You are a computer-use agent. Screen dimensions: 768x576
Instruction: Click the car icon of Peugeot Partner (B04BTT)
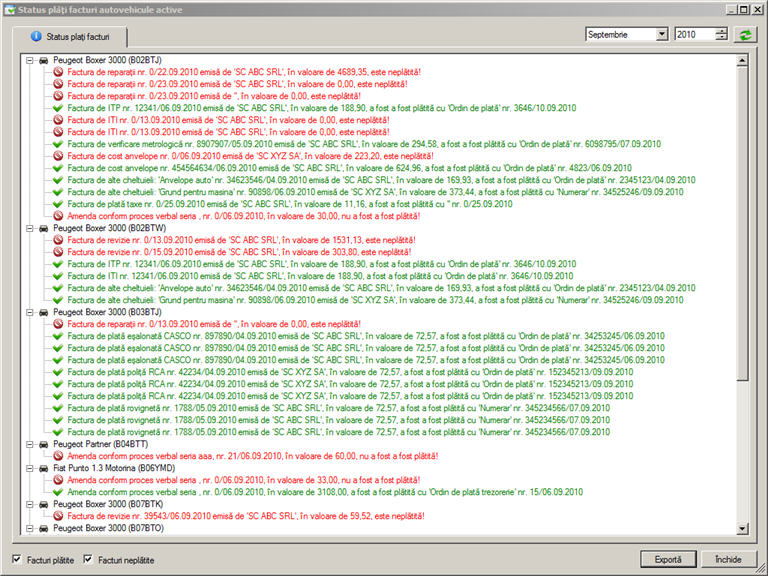point(43,443)
